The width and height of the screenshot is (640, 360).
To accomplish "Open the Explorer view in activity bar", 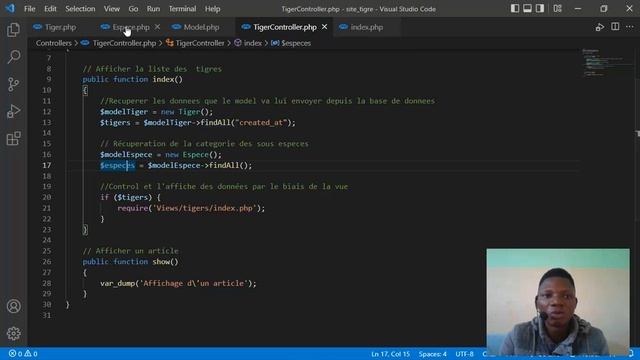I will point(13,29).
